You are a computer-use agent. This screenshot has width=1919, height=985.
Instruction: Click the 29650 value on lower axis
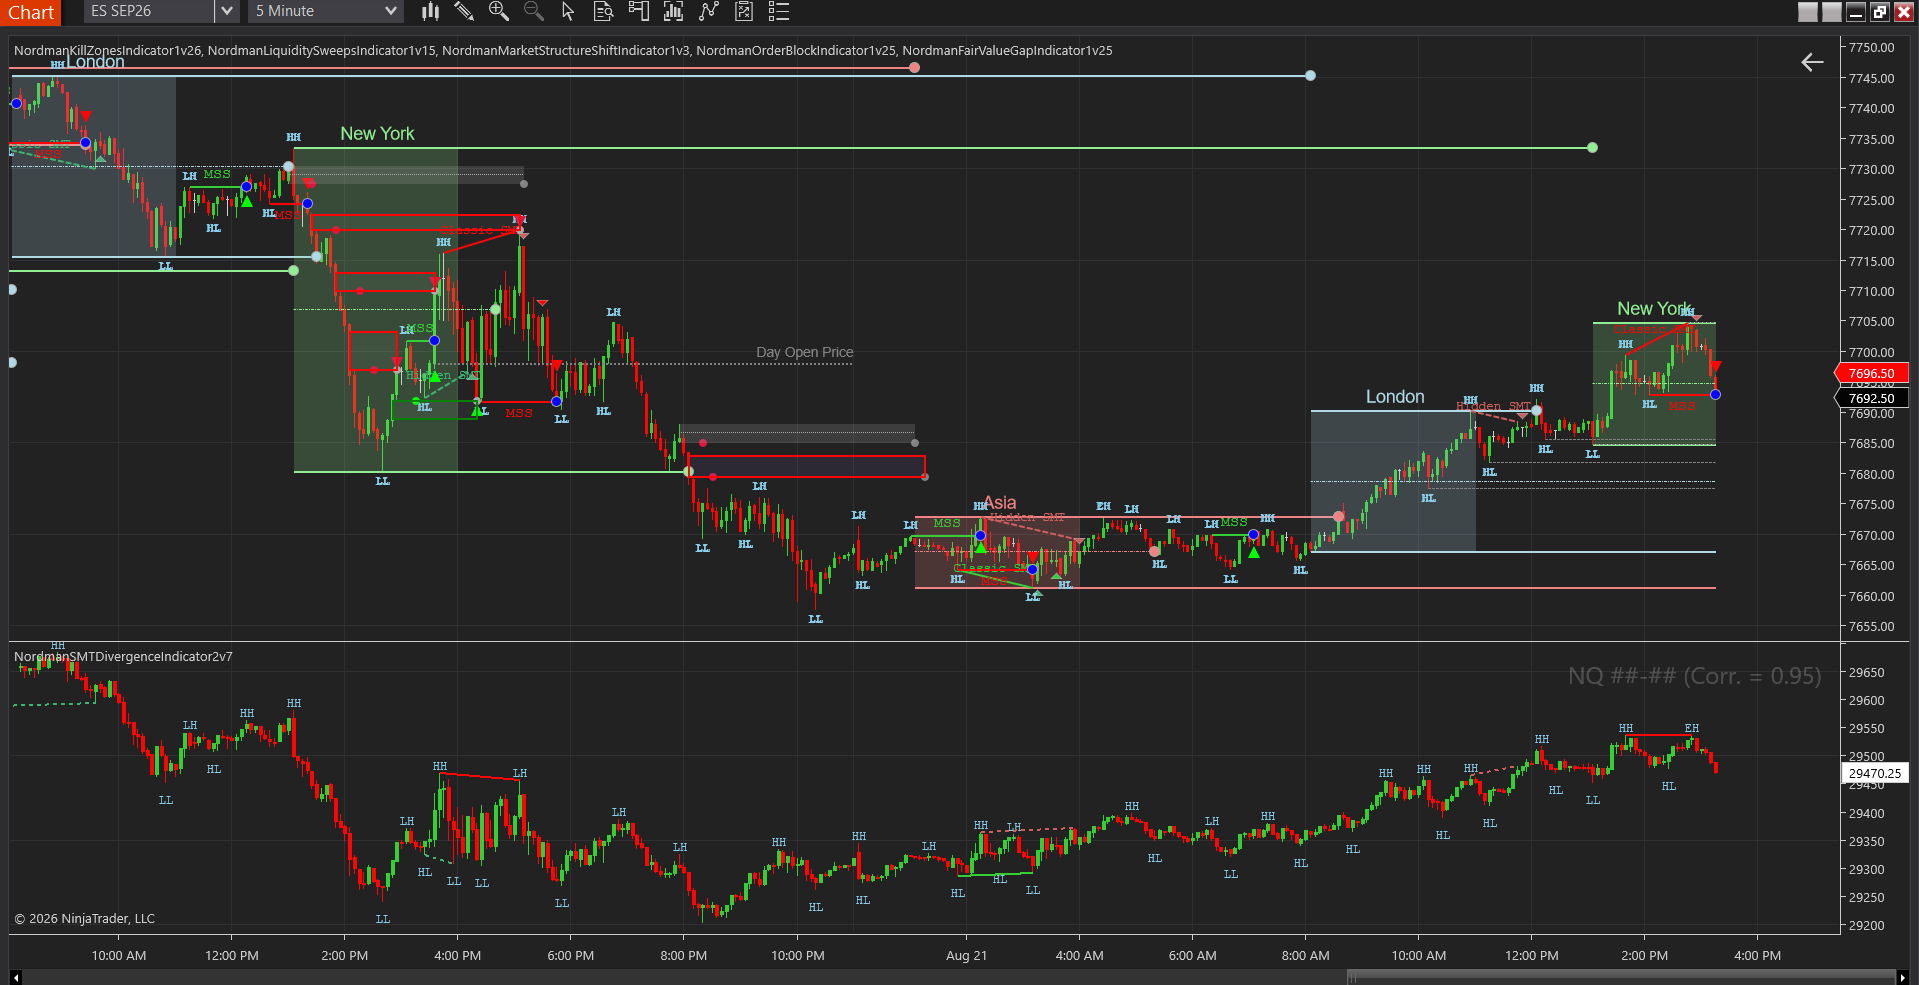[1866, 672]
